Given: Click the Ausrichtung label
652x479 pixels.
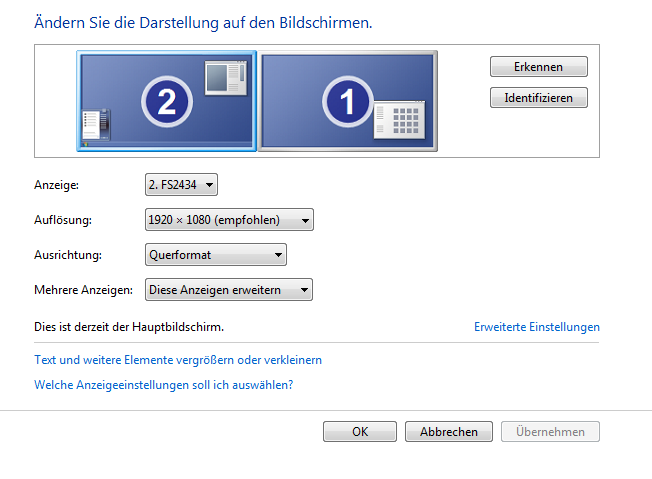Looking at the screenshot, I should 68,254.
